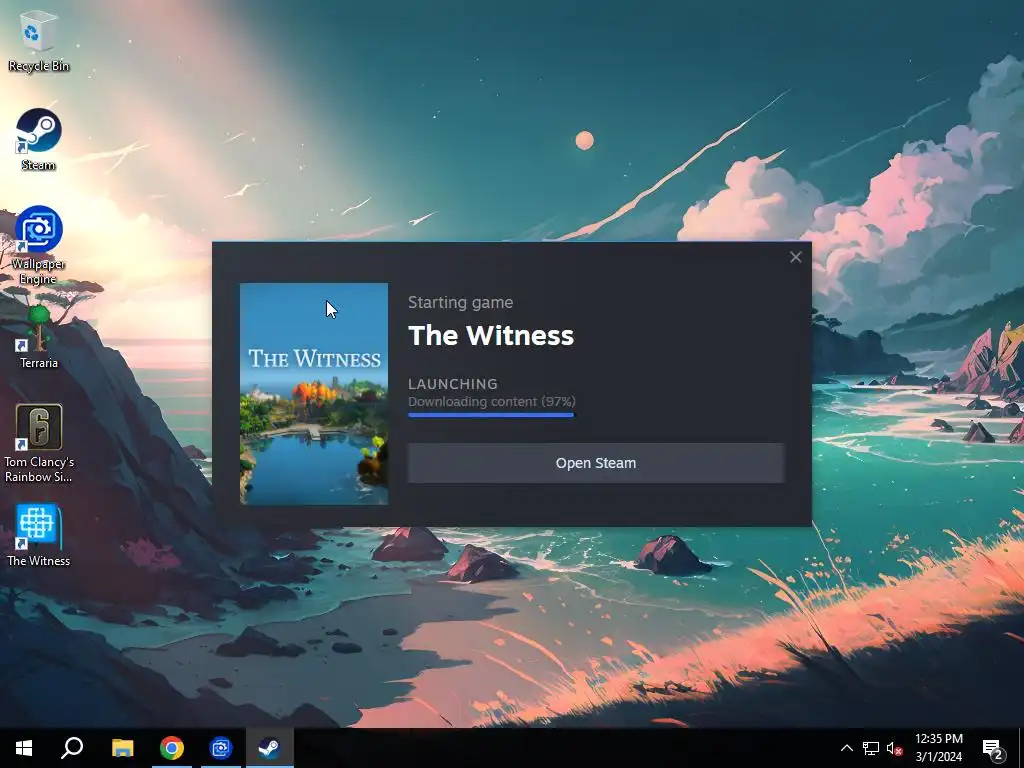This screenshot has height=768, width=1024.
Task: Open the notification center icon
Action: point(993,749)
